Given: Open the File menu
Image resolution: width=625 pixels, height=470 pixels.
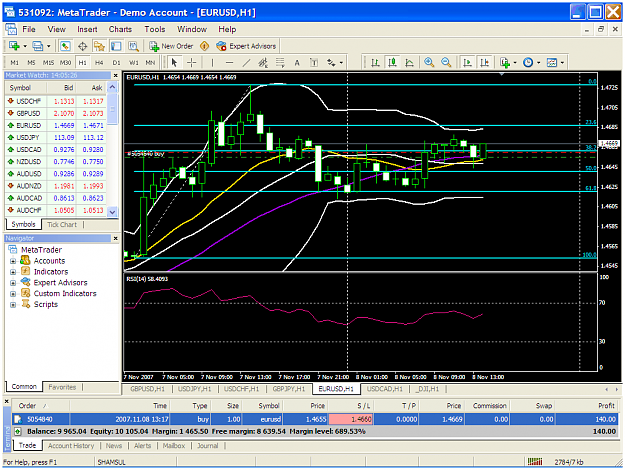Looking at the screenshot, I should coord(29,29).
